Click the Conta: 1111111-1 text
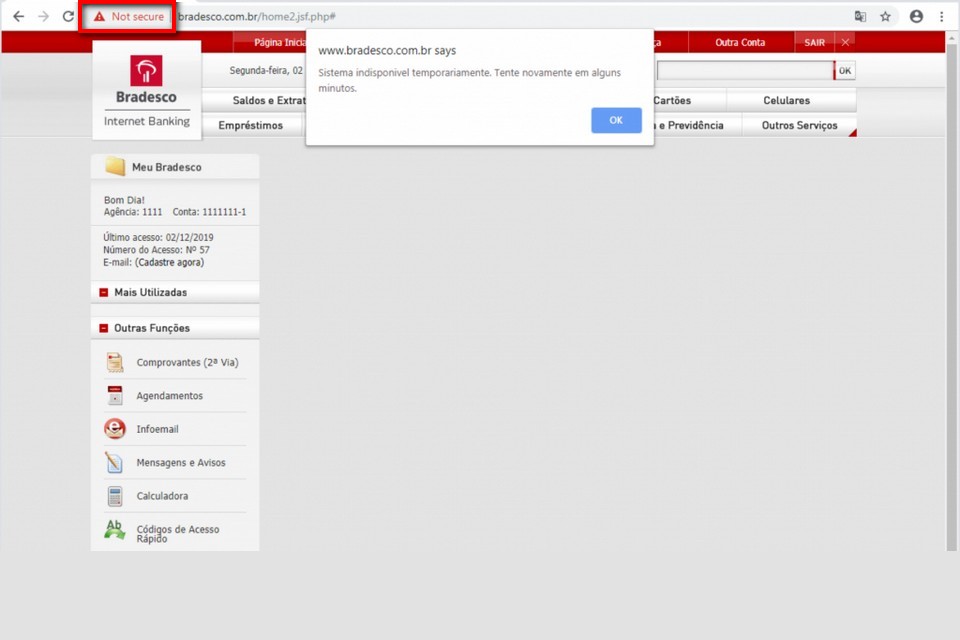Viewport: 960px width, 640px height. [x=209, y=212]
